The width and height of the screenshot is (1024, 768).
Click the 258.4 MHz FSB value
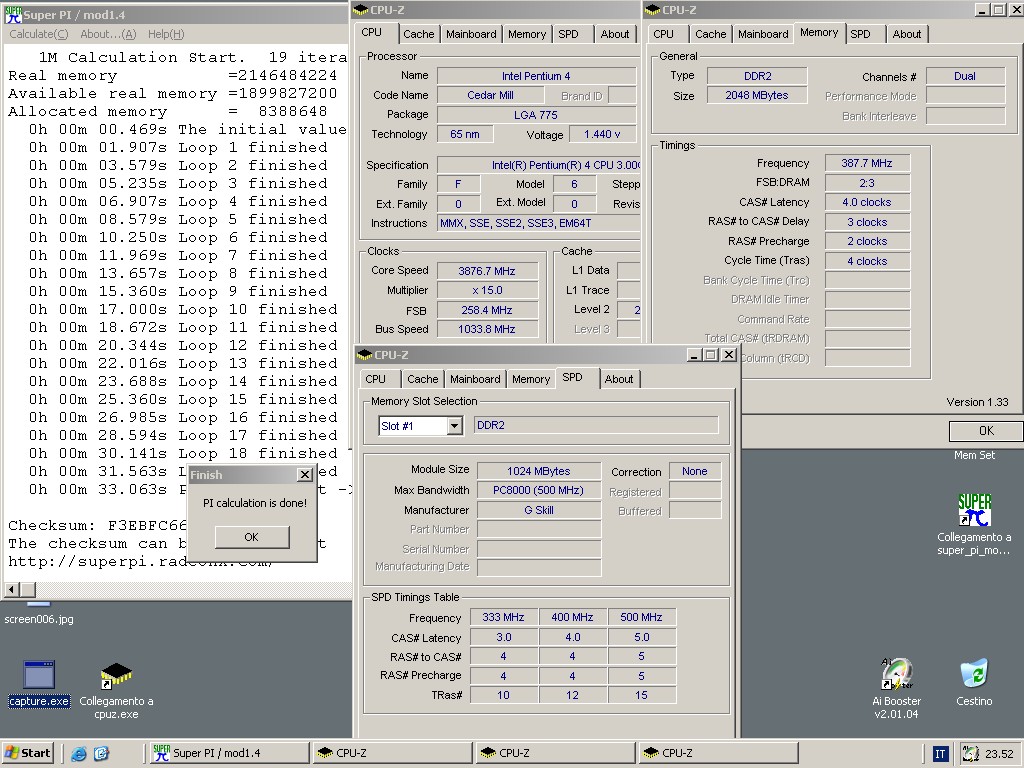point(487,310)
